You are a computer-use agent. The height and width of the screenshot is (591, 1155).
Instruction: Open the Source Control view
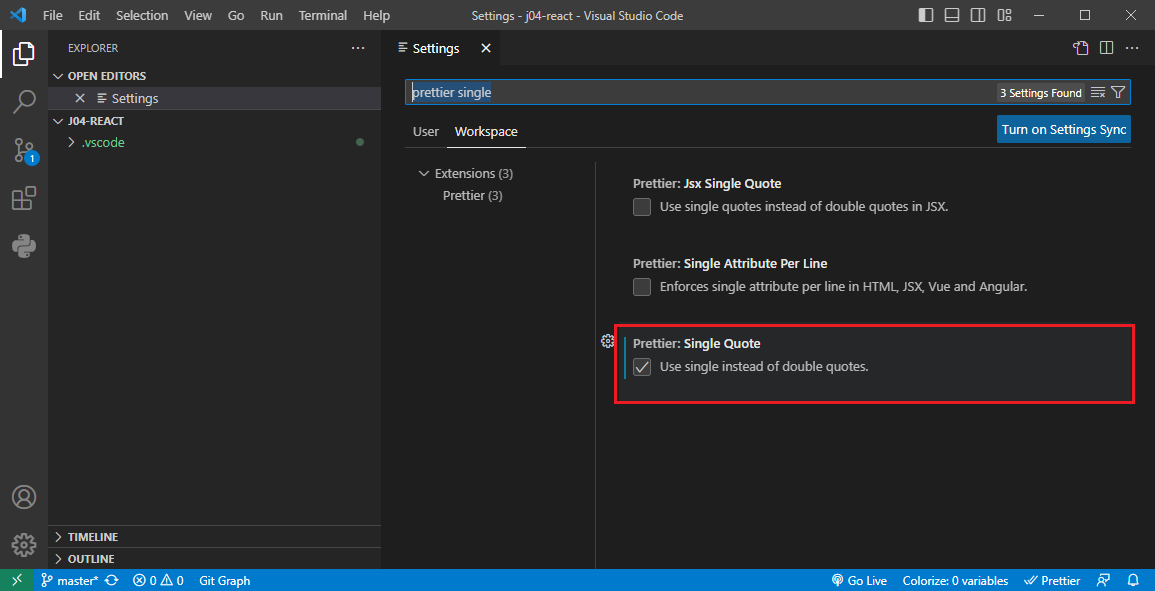click(24, 150)
